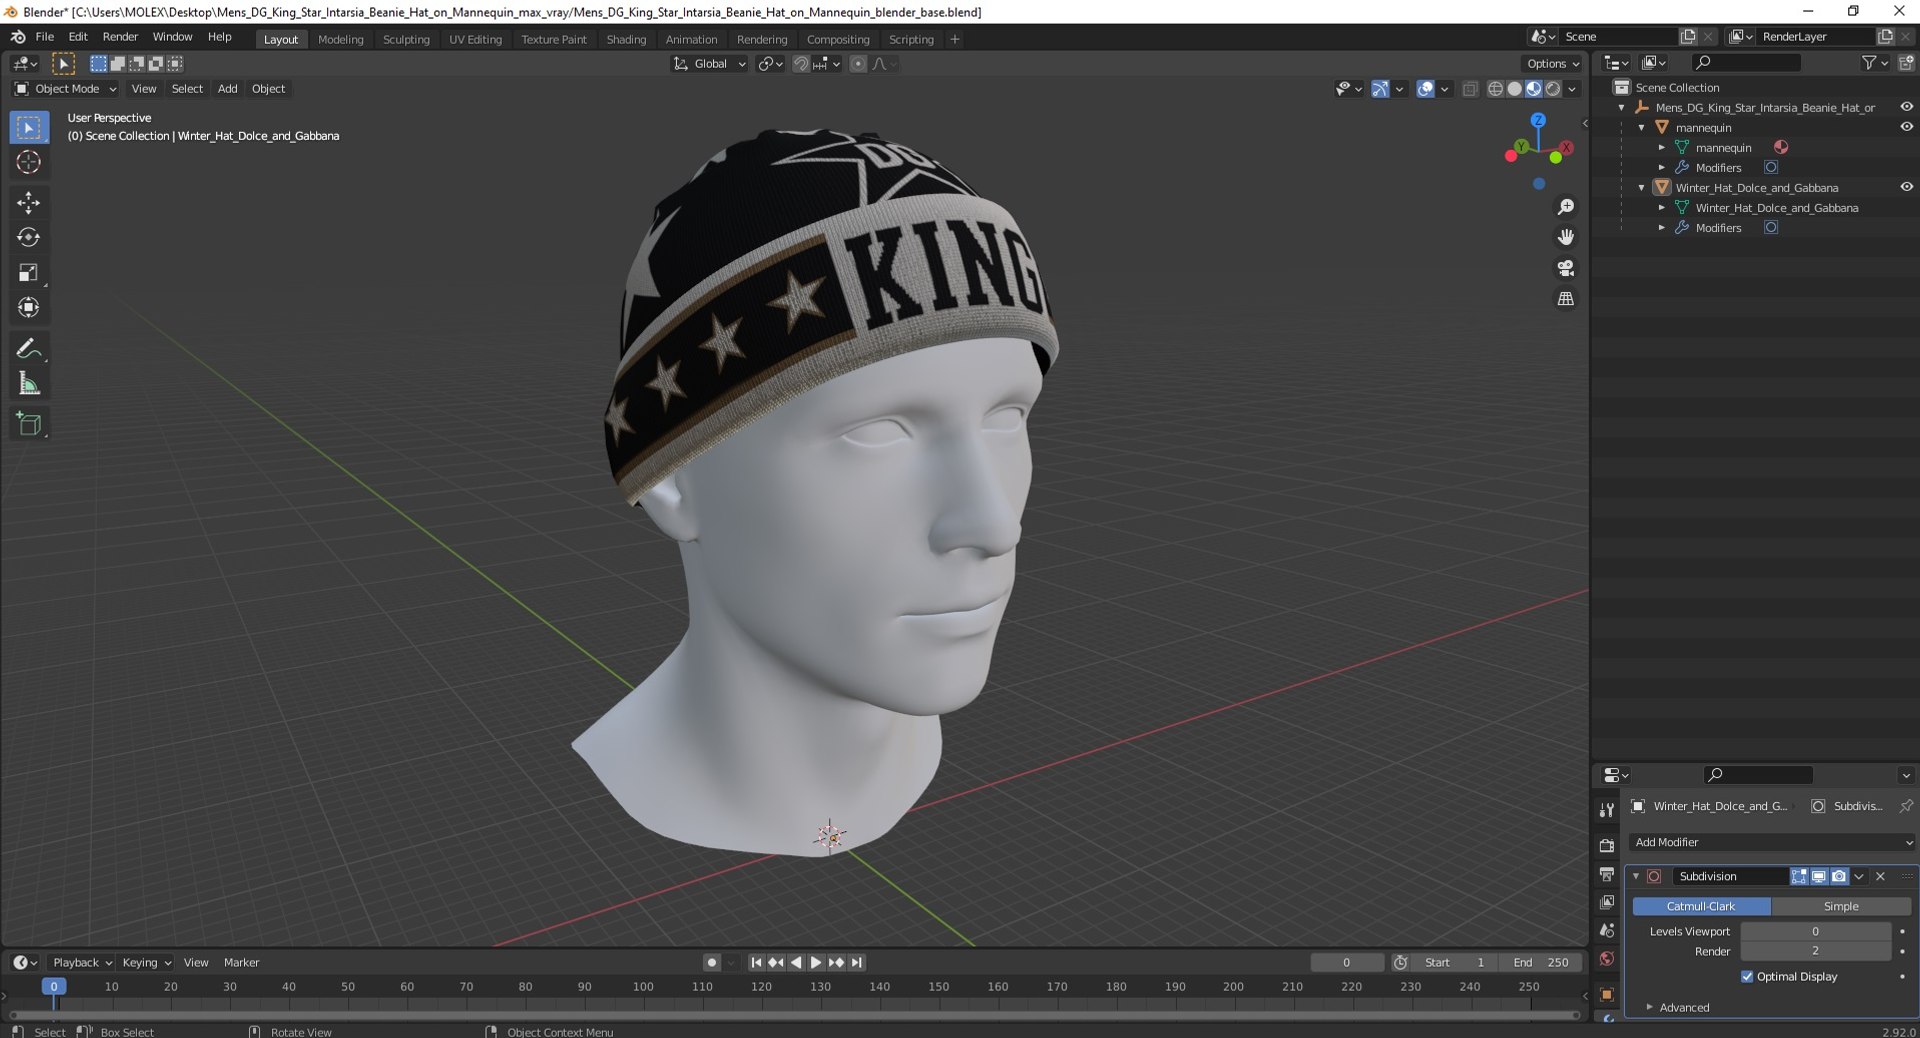Select the Rotate tool

(x=29, y=238)
